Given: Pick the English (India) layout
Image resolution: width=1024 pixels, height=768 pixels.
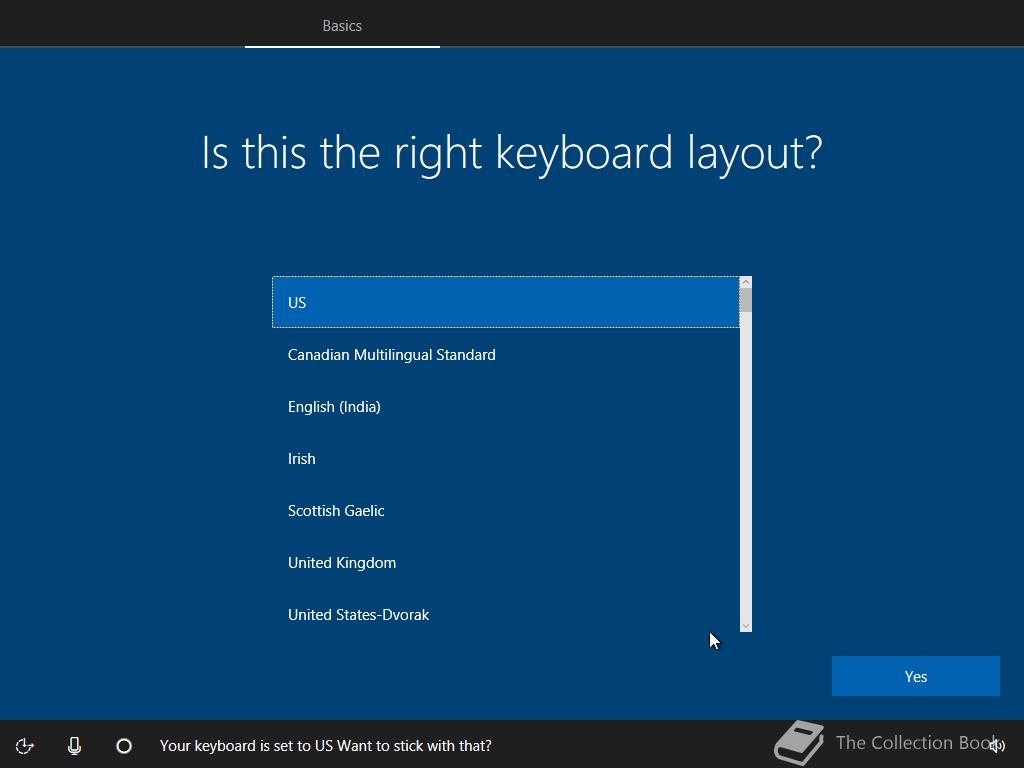Looking at the screenshot, I should (x=506, y=407).
